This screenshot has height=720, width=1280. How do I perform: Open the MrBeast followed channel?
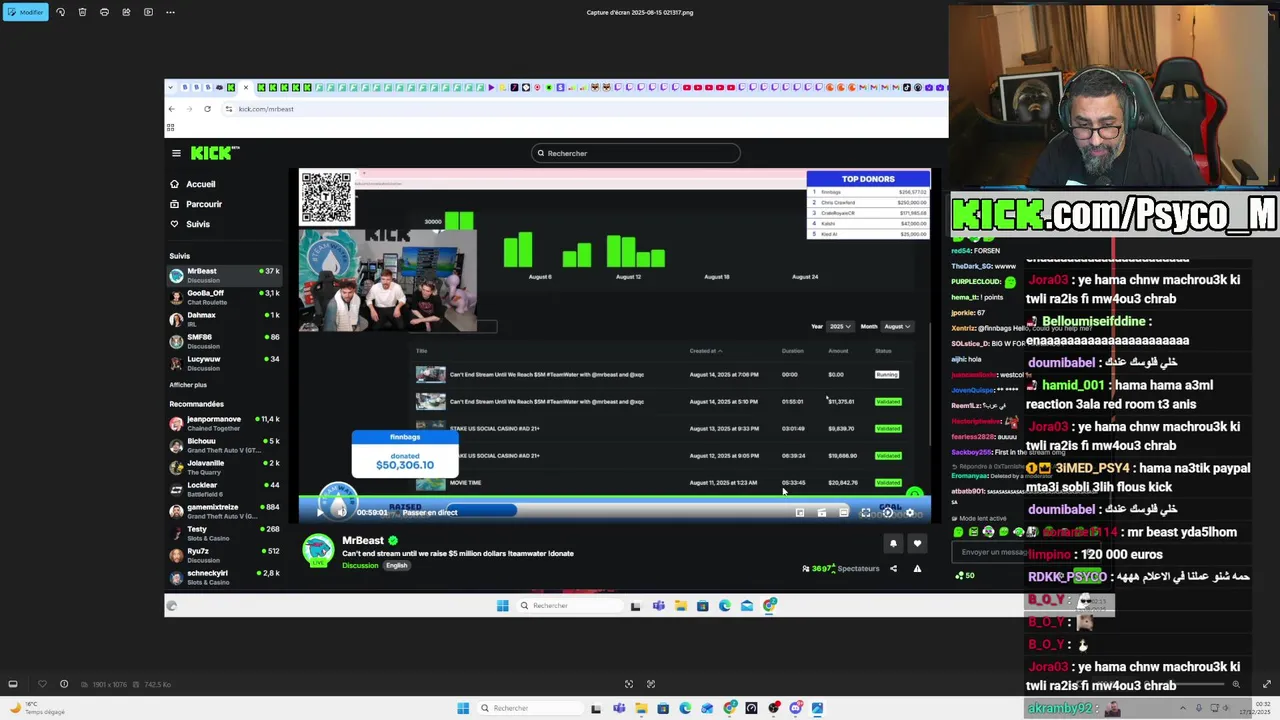coord(225,275)
